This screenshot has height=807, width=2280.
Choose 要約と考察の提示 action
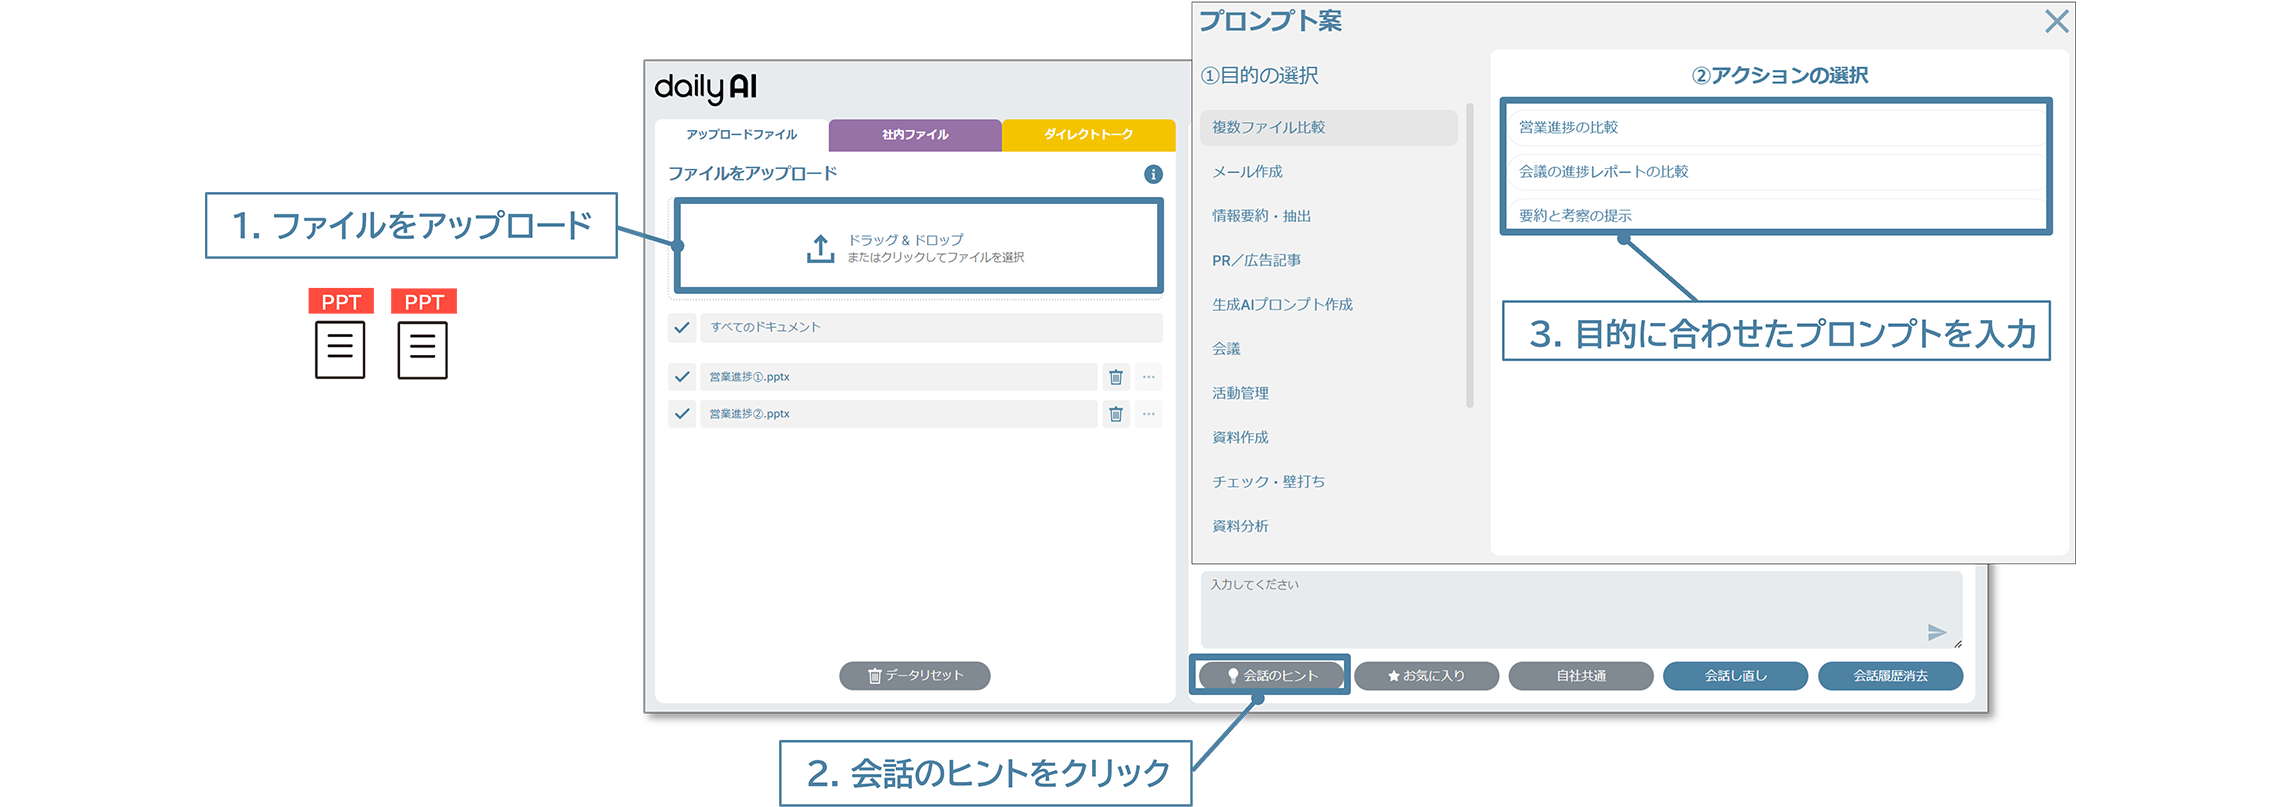(x=1775, y=214)
